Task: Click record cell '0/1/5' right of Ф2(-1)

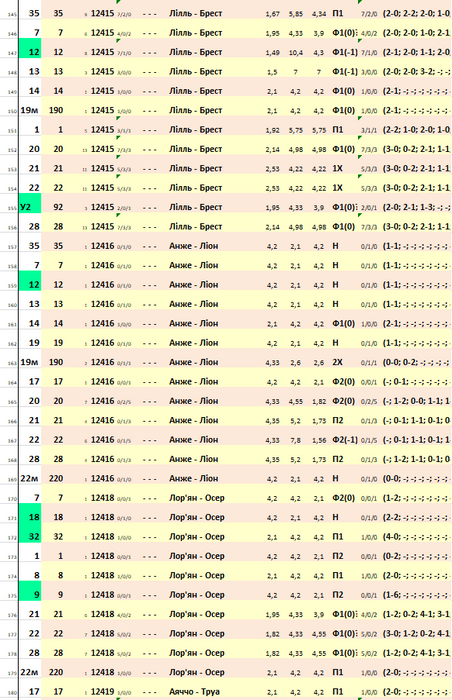Action: (369, 440)
